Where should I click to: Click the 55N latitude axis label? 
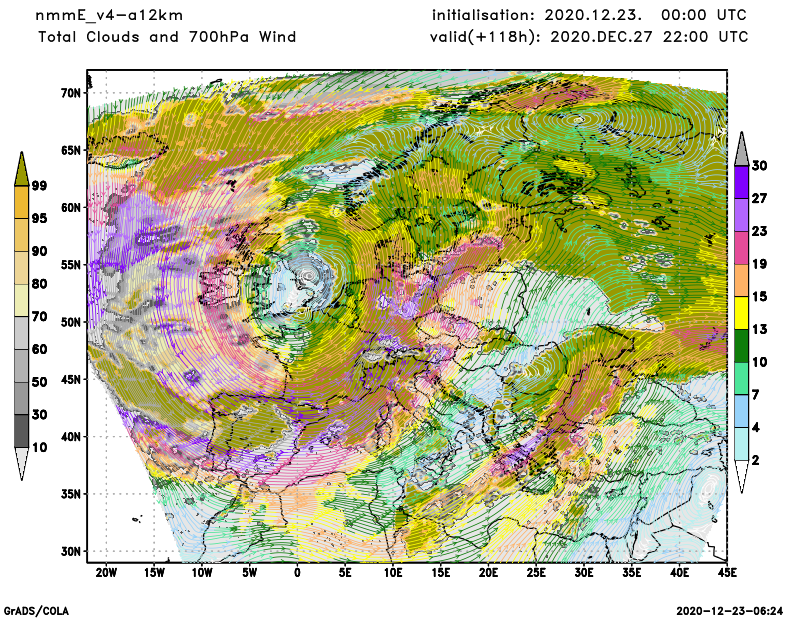(69, 265)
